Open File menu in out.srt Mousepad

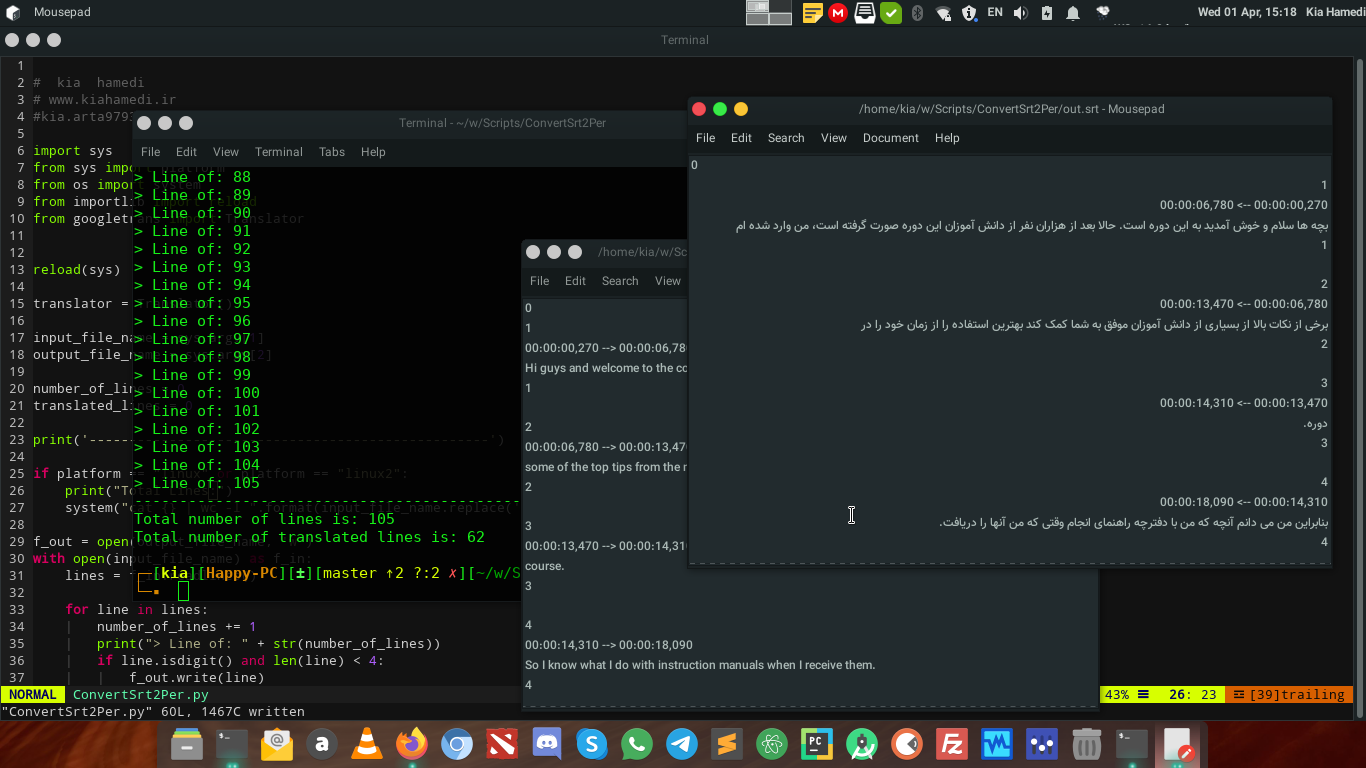point(705,138)
